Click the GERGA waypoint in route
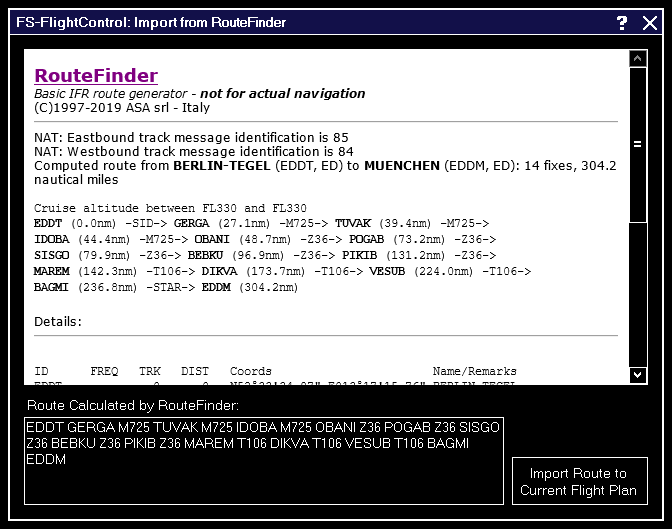The width and height of the screenshot is (672, 529). tap(191, 223)
